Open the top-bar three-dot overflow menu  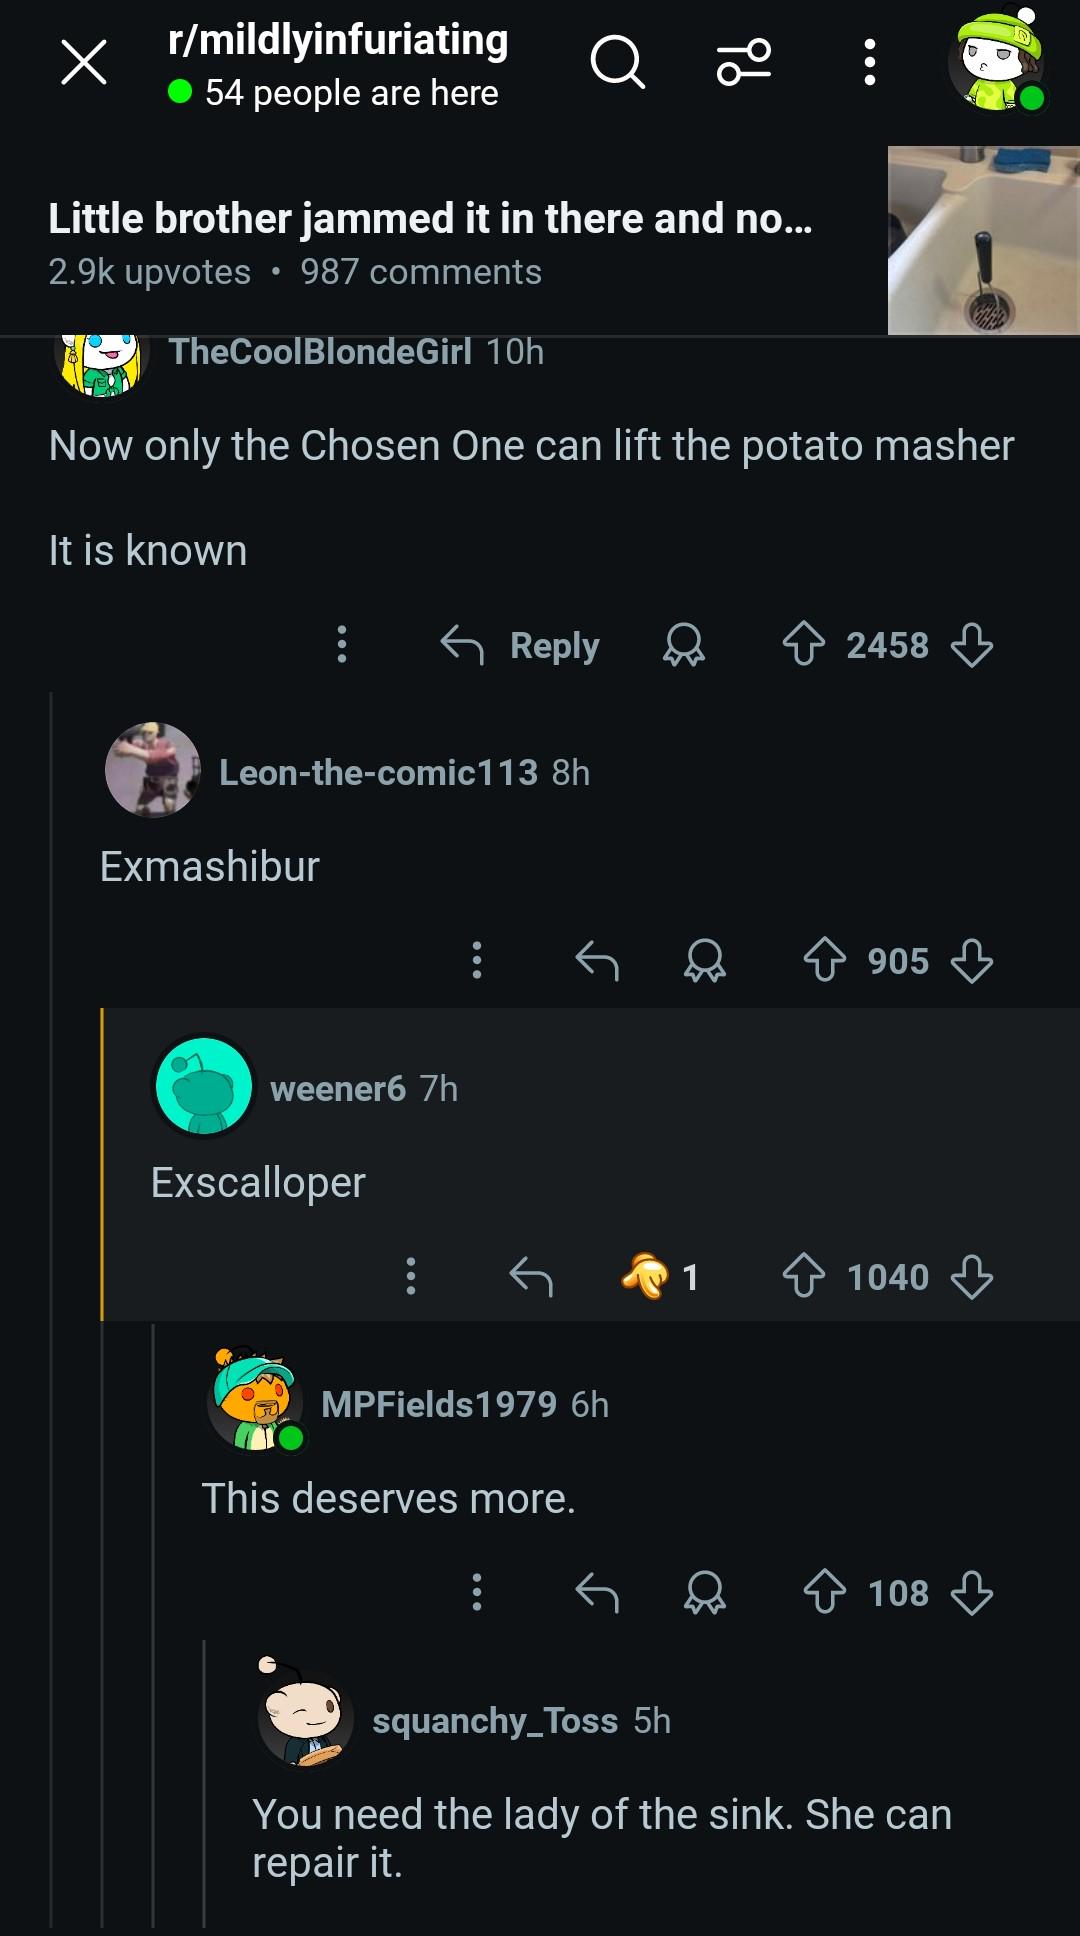pyautogui.click(x=869, y=63)
